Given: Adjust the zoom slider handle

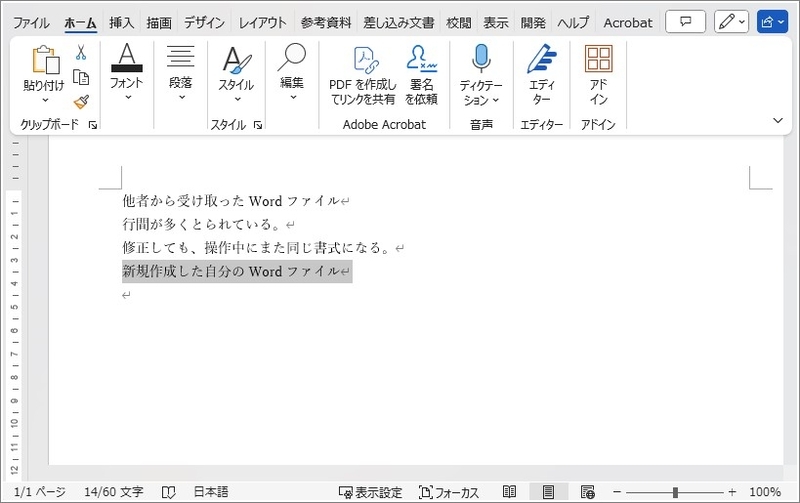Looking at the screenshot, I should 675,492.
